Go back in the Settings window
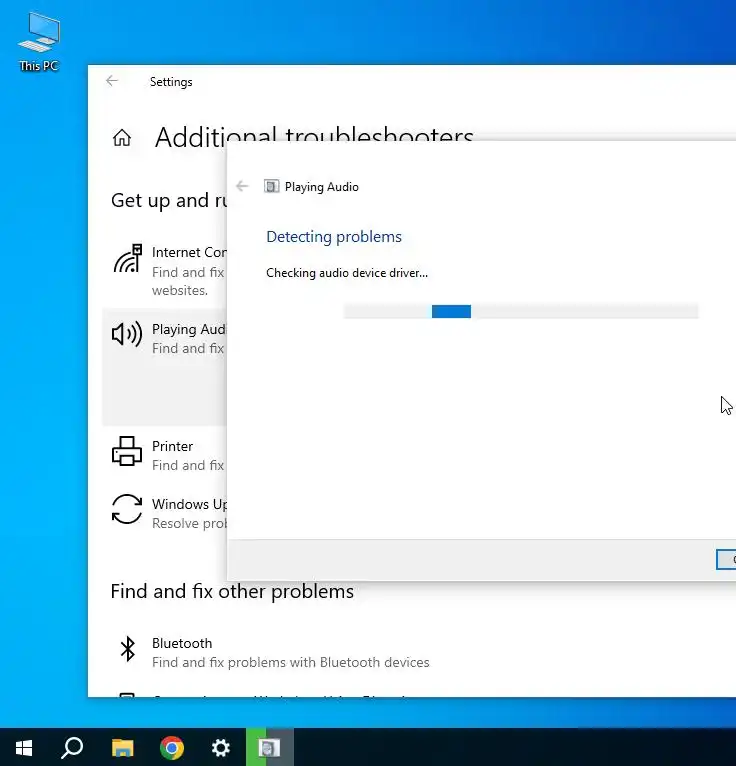Image resolution: width=736 pixels, height=766 pixels. (112, 81)
